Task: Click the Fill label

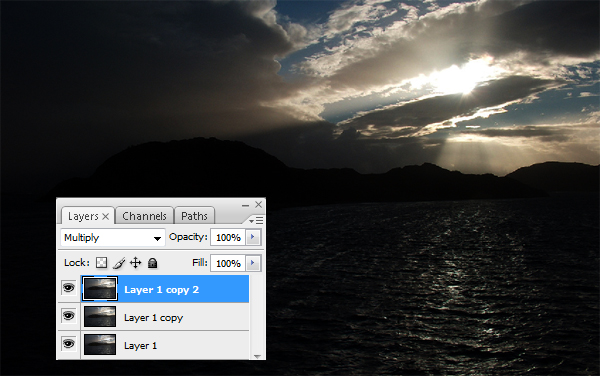Action: (x=200, y=263)
